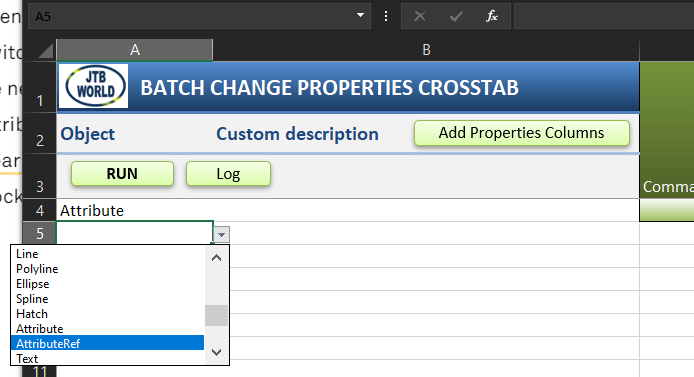The width and height of the screenshot is (694, 377).
Task: Click cell A4 containing Attribute
Action: pos(135,211)
